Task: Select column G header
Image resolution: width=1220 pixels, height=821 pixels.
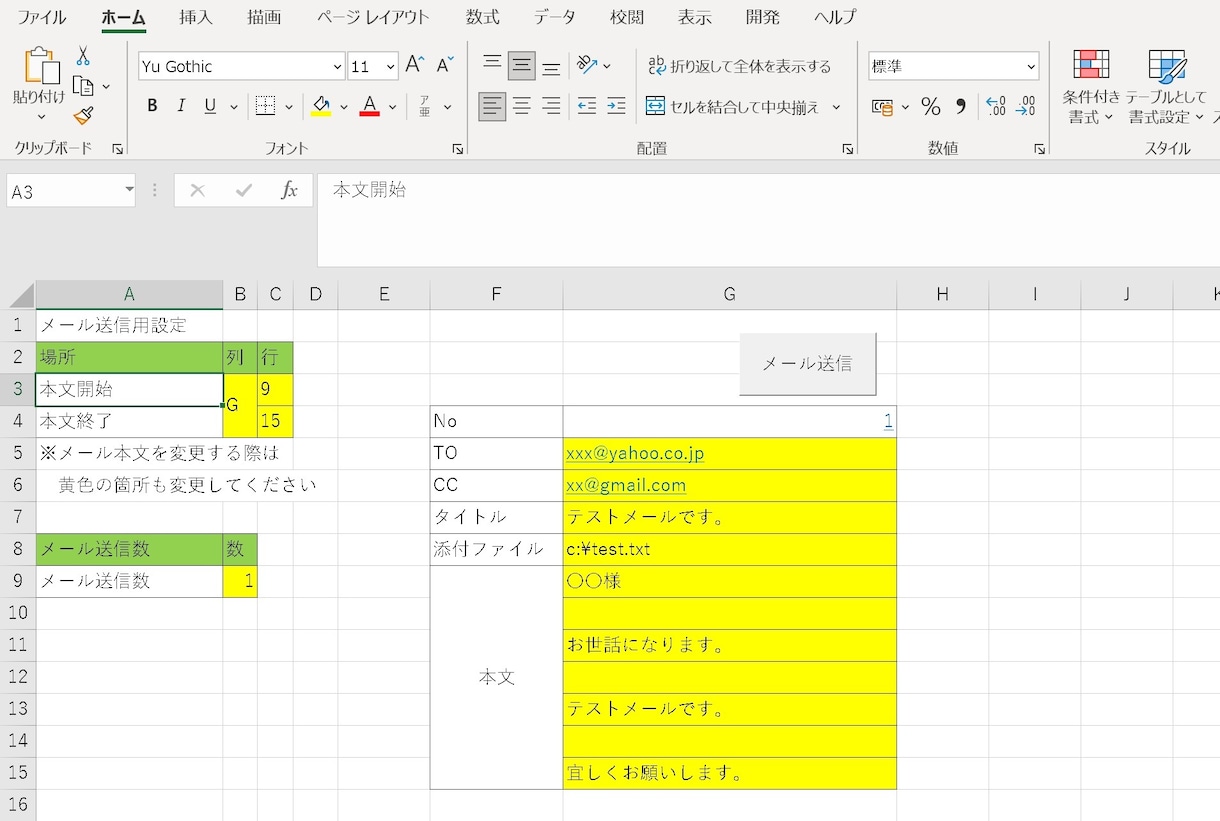Action: (x=730, y=294)
